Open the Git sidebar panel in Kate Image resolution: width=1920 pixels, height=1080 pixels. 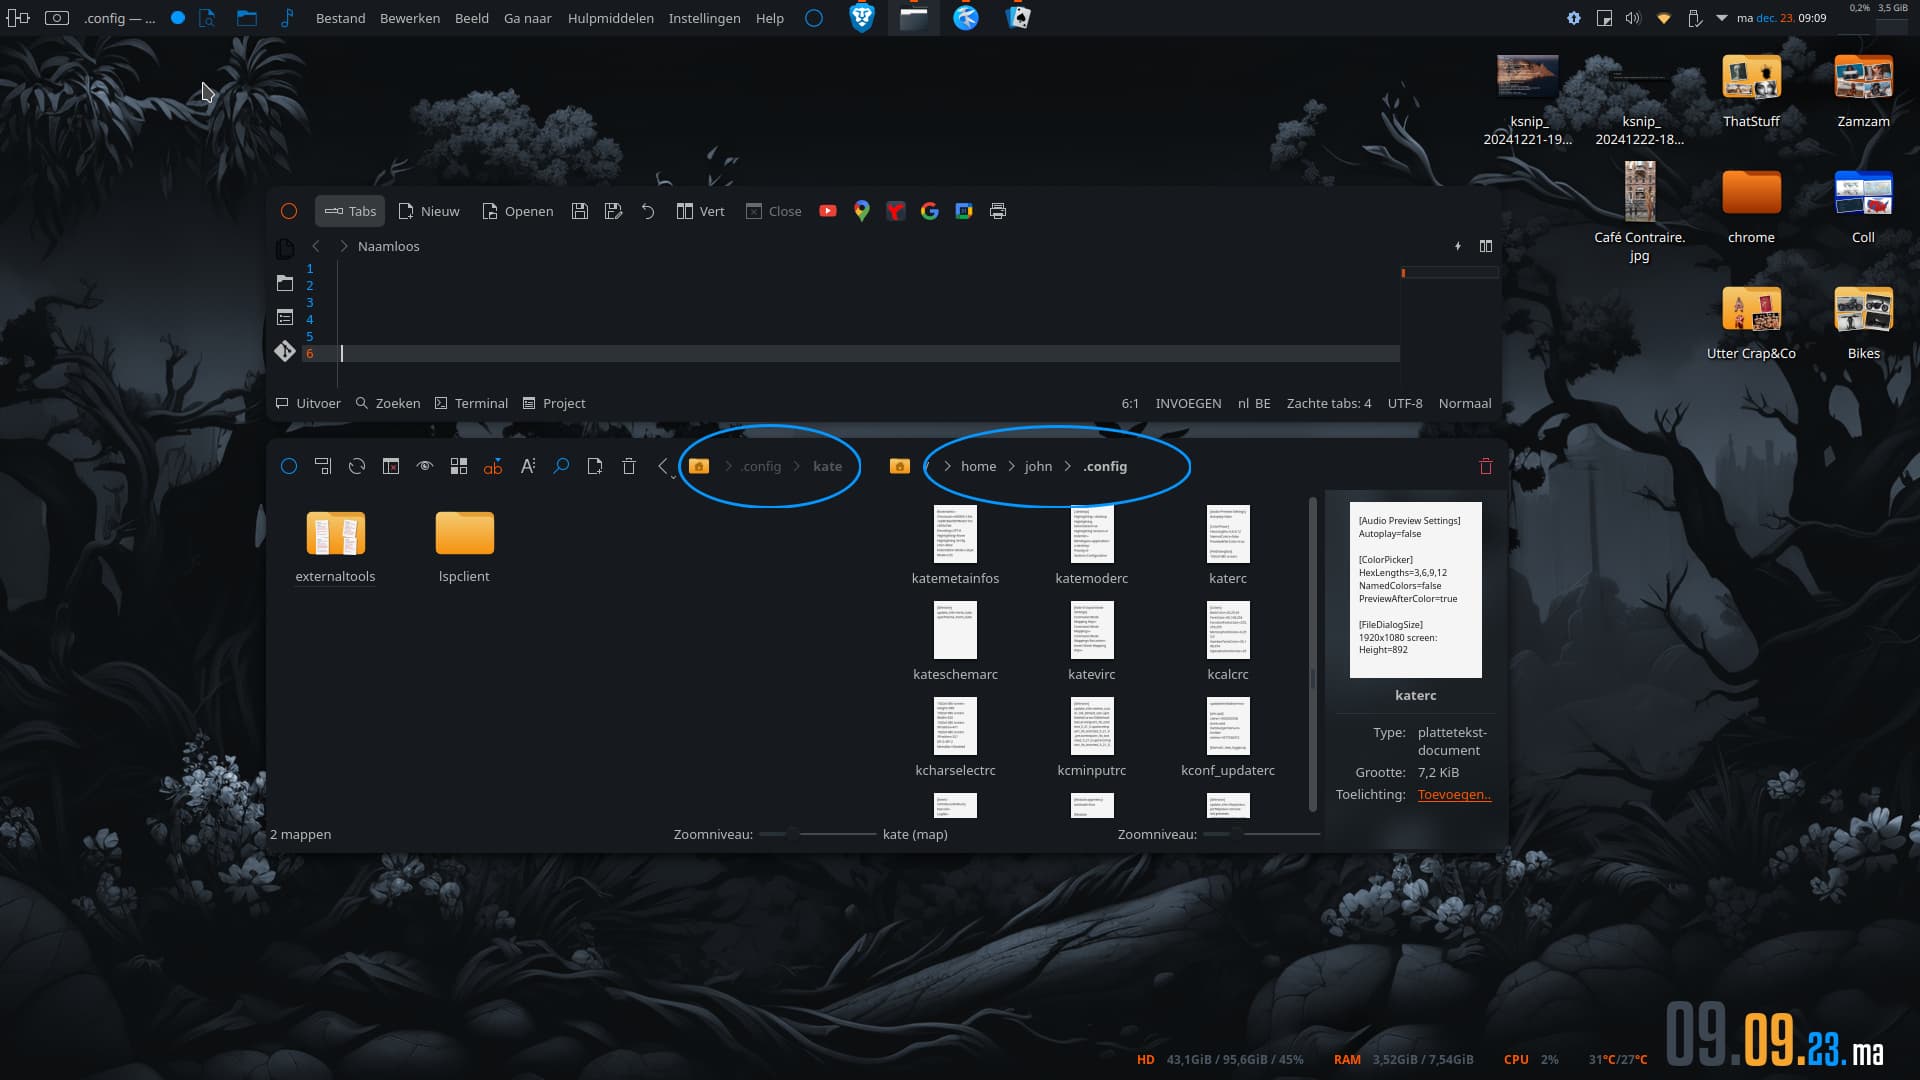point(285,351)
